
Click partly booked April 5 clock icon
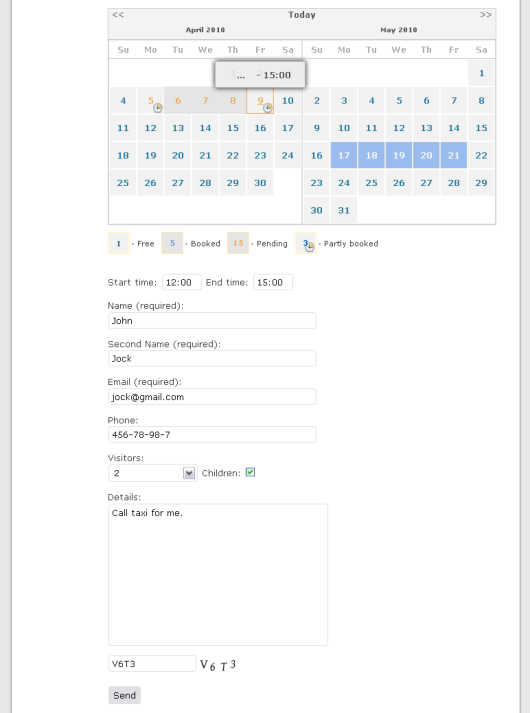[158, 108]
